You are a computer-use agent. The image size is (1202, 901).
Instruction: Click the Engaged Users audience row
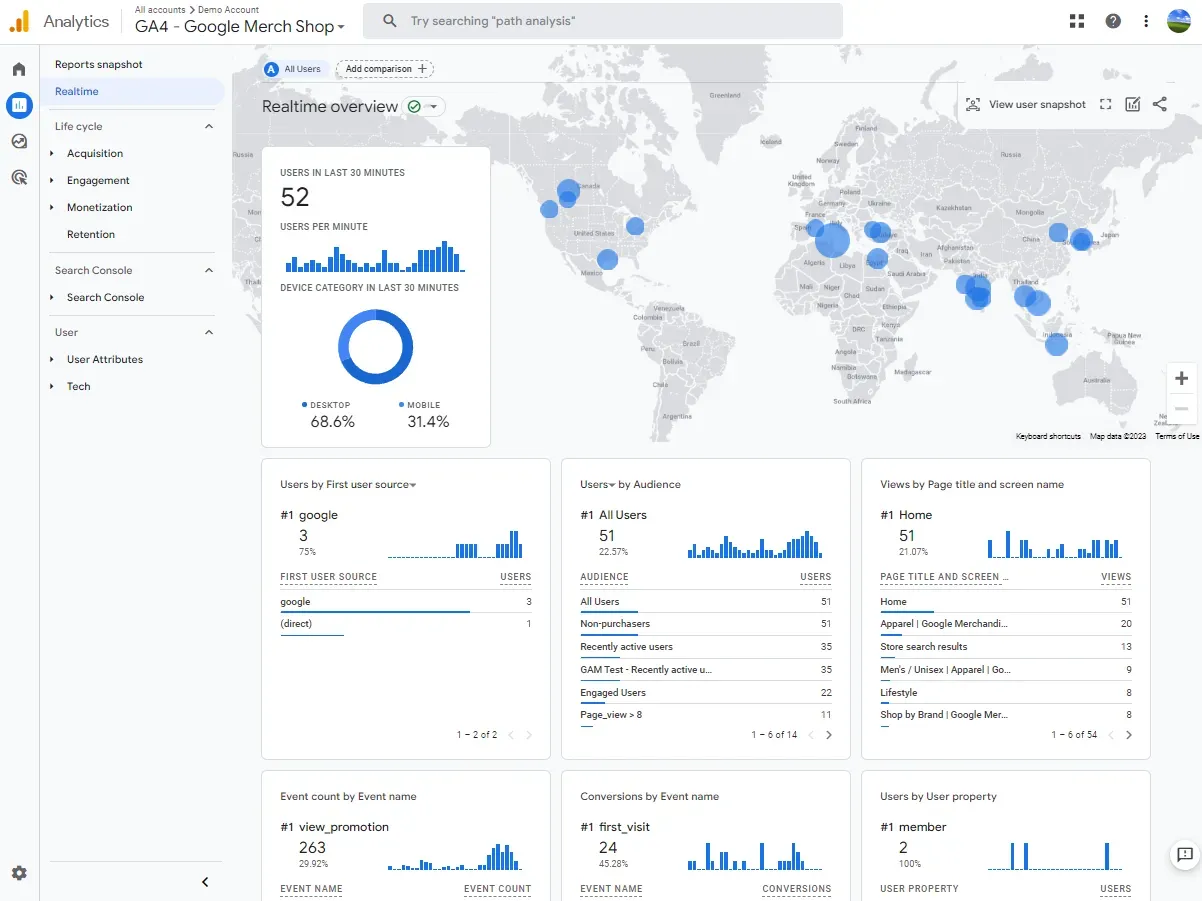click(706, 694)
